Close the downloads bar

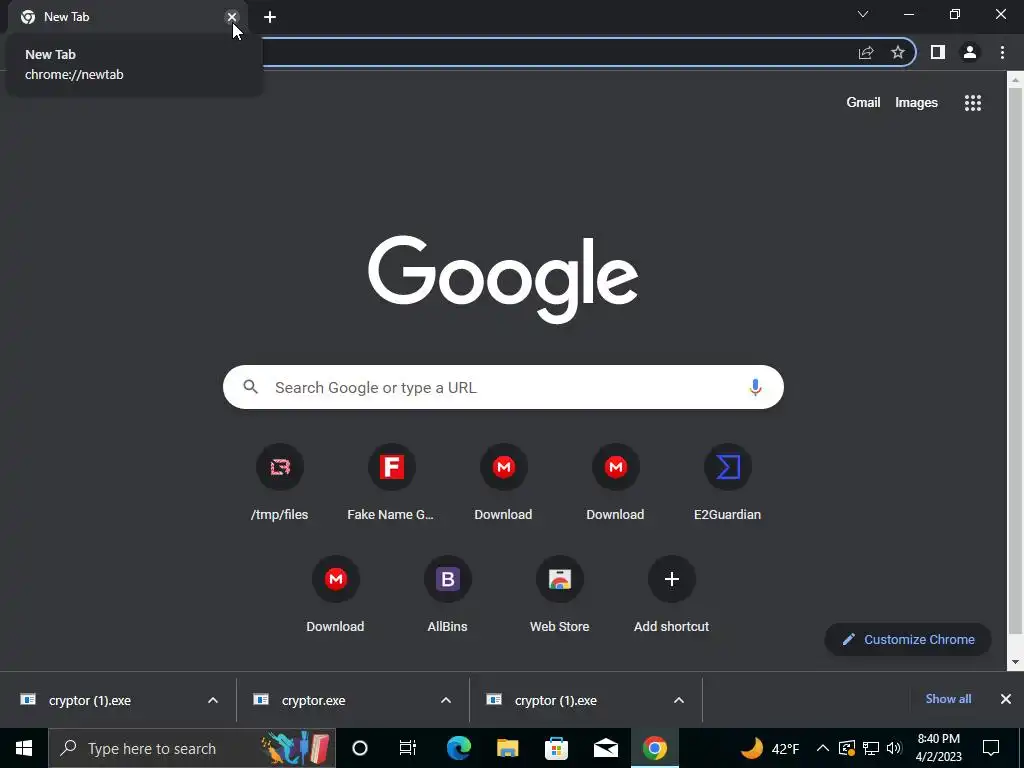pyautogui.click(x=1006, y=699)
